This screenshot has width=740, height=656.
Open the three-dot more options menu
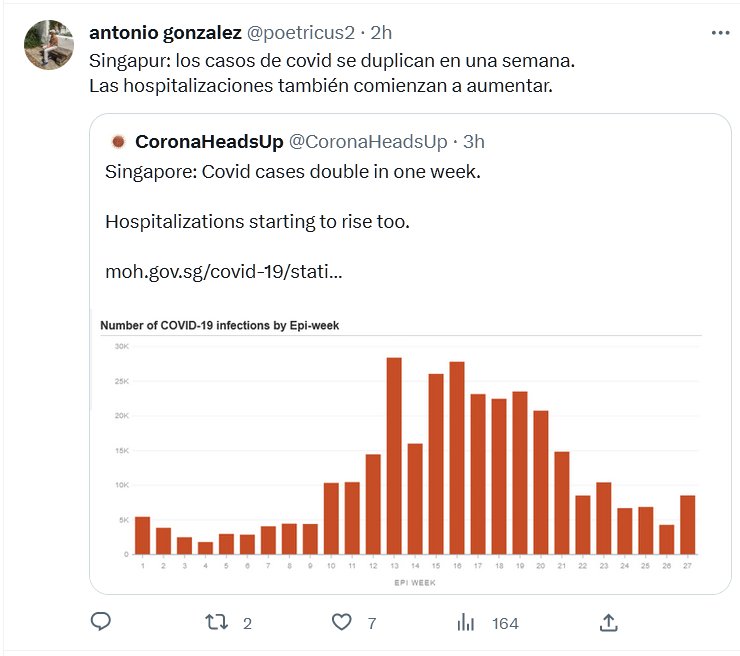coord(720,32)
